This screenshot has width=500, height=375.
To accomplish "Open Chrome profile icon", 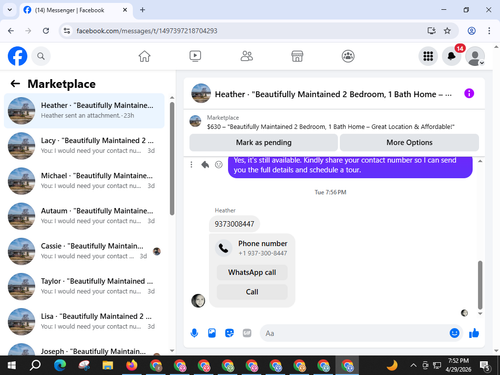I will pyautogui.click(x=471, y=31).
